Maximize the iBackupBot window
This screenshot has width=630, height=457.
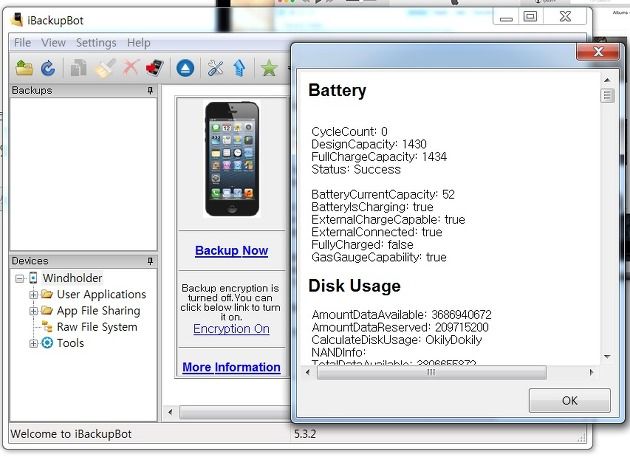pos(530,16)
